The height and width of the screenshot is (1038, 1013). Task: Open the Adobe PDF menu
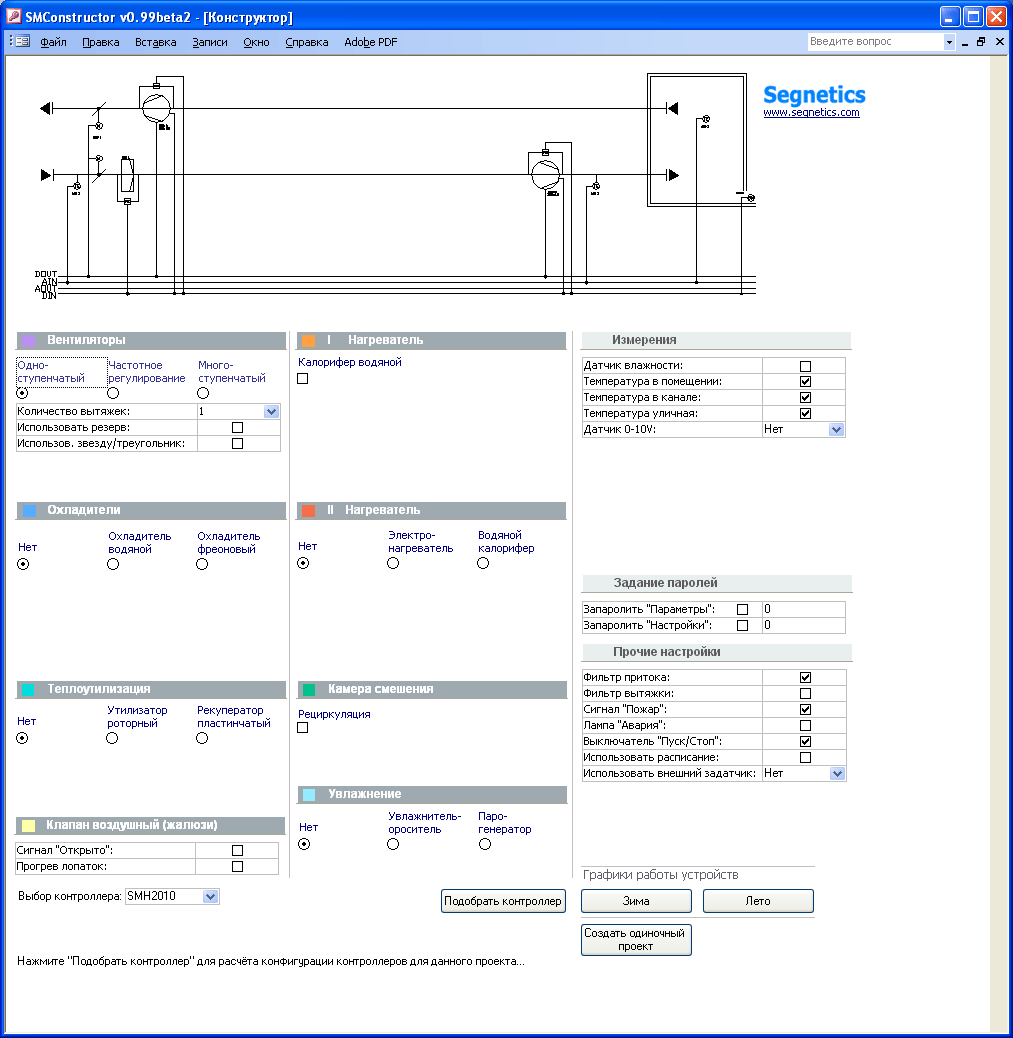[x=371, y=42]
